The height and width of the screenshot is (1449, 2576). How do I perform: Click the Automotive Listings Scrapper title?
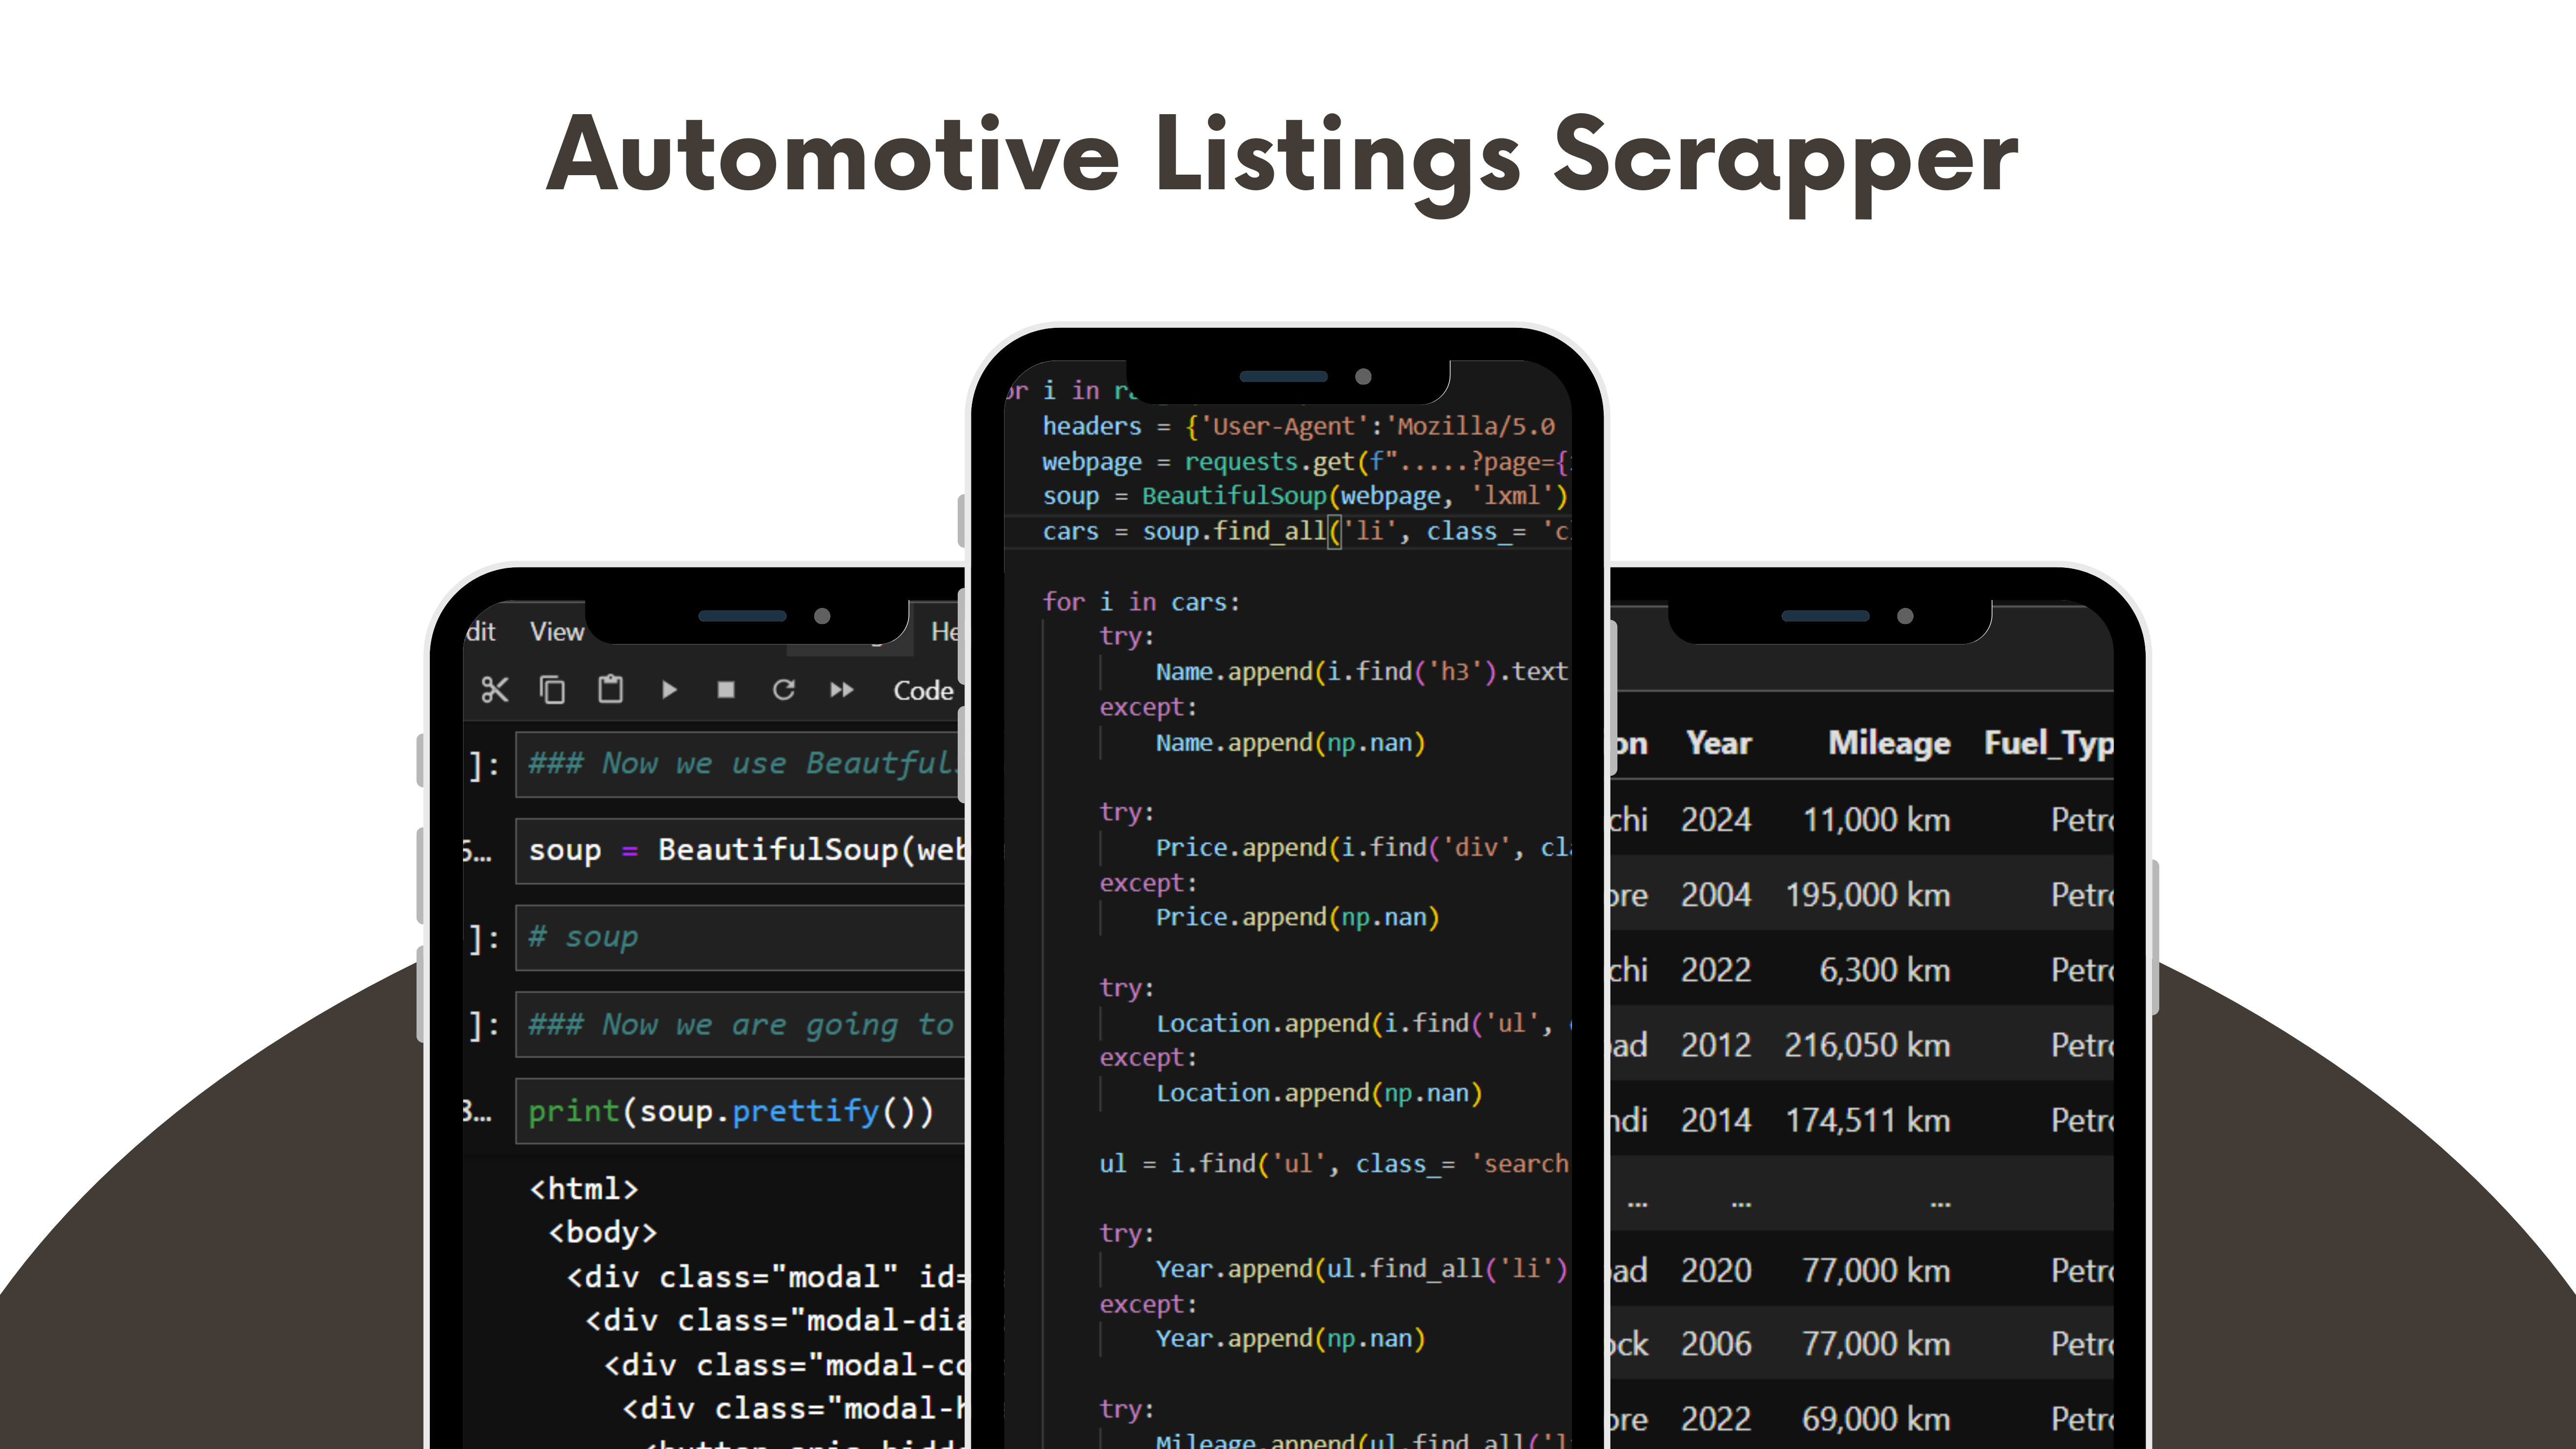(x=1283, y=155)
